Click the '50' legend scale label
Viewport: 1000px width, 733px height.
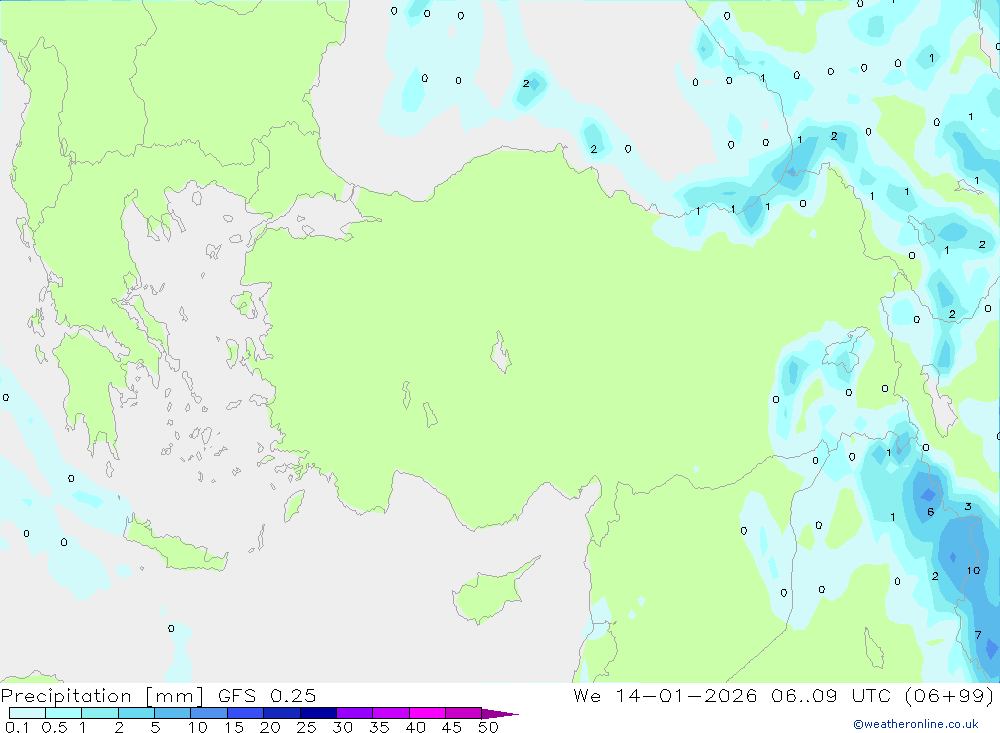pyautogui.click(x=488, y=727)
